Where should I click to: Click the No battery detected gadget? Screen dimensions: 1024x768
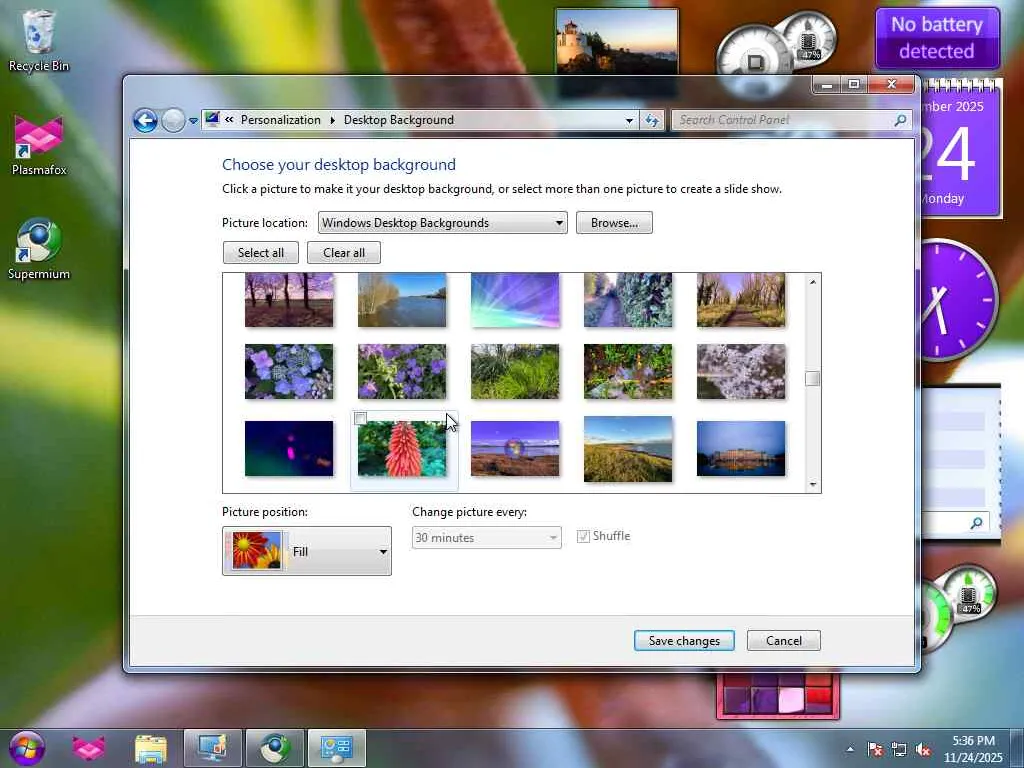[937, 38]
